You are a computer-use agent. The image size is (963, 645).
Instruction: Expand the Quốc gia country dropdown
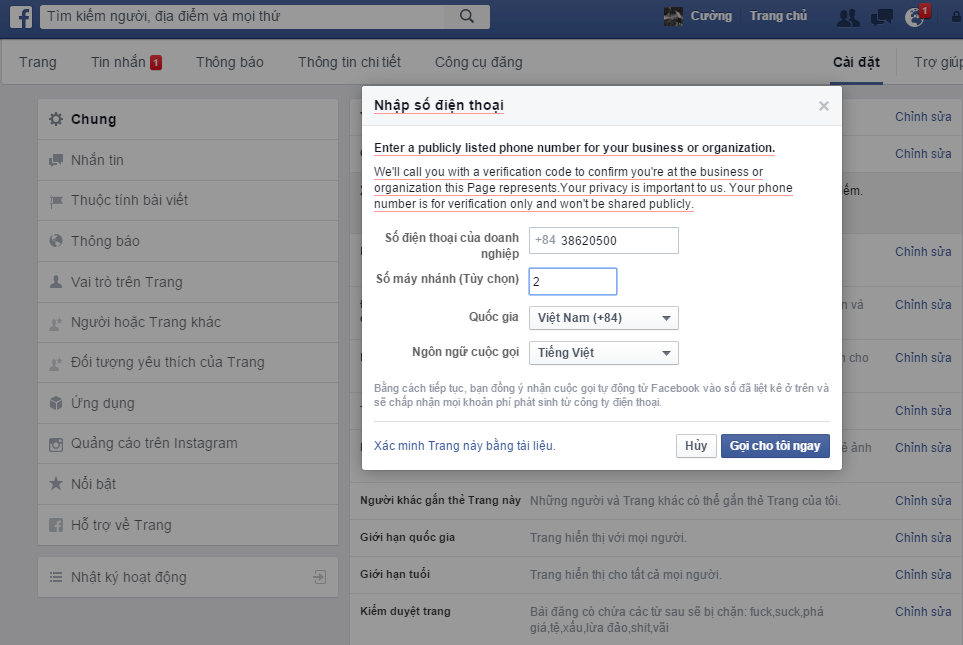pos(603,318)
